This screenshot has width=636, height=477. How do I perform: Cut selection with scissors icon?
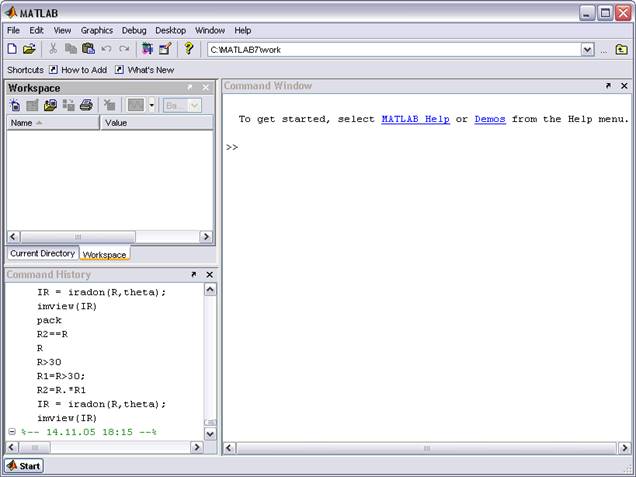[x=53, y=49]
